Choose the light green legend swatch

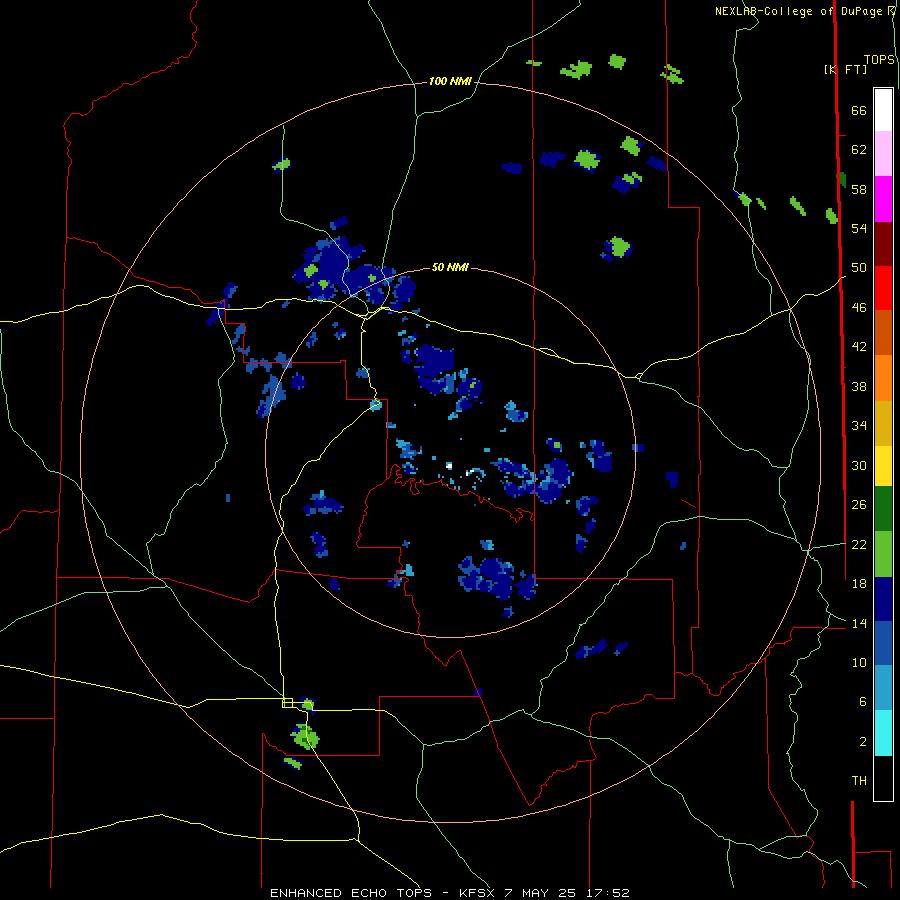(883, 554)
